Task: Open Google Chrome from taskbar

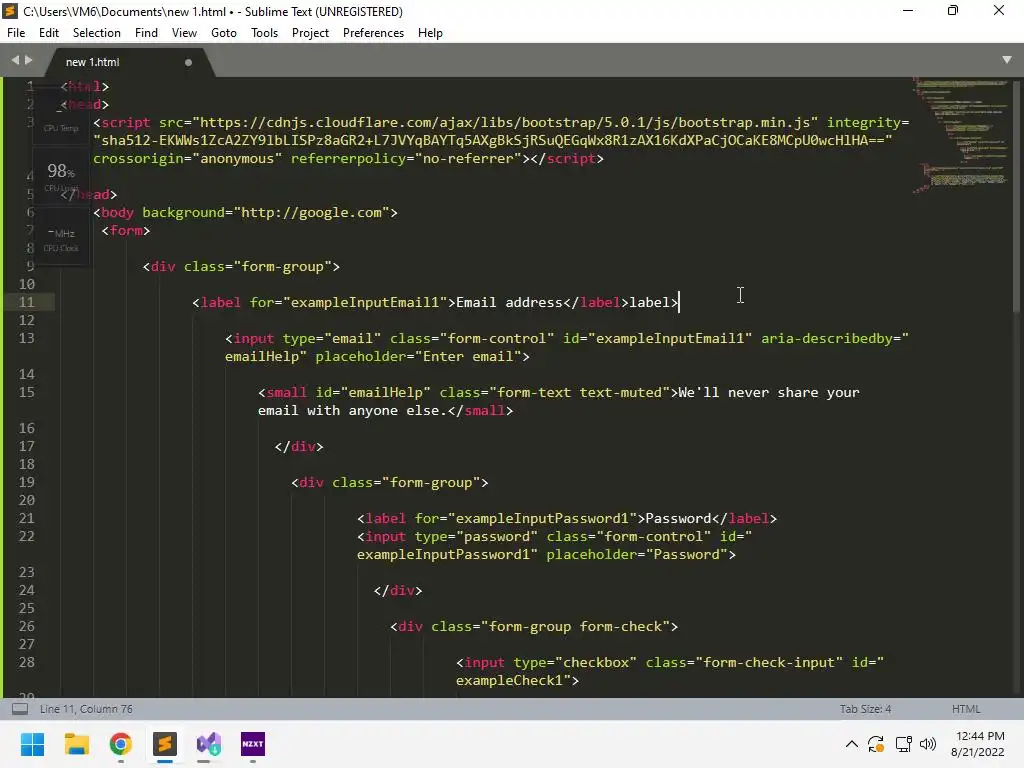Action: [x=121, y=744]
